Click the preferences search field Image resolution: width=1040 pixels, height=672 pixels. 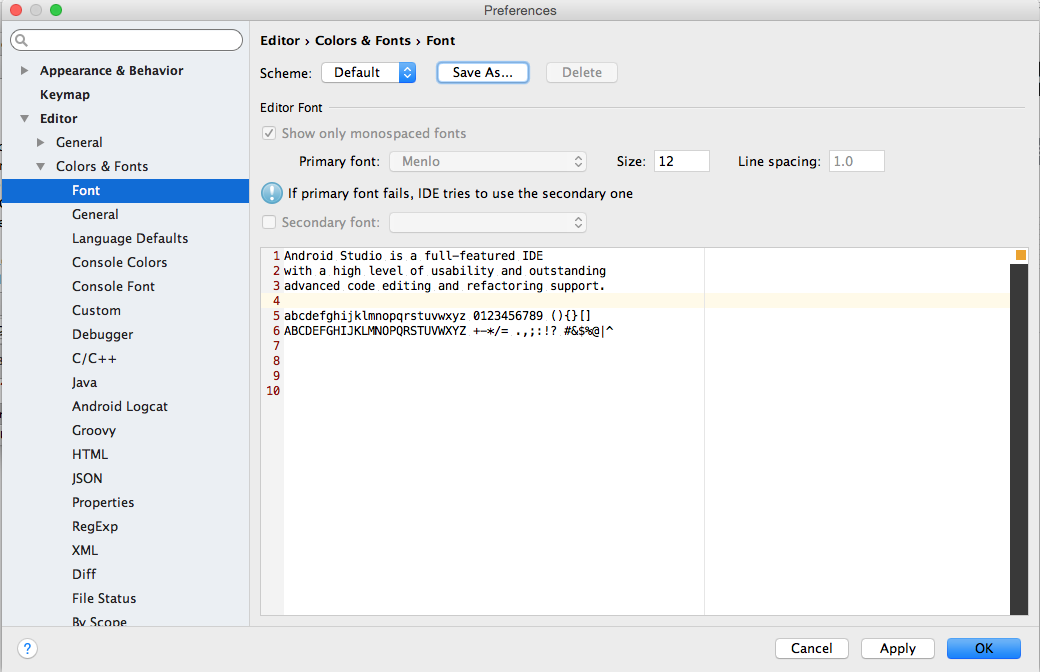coord(127,40)
